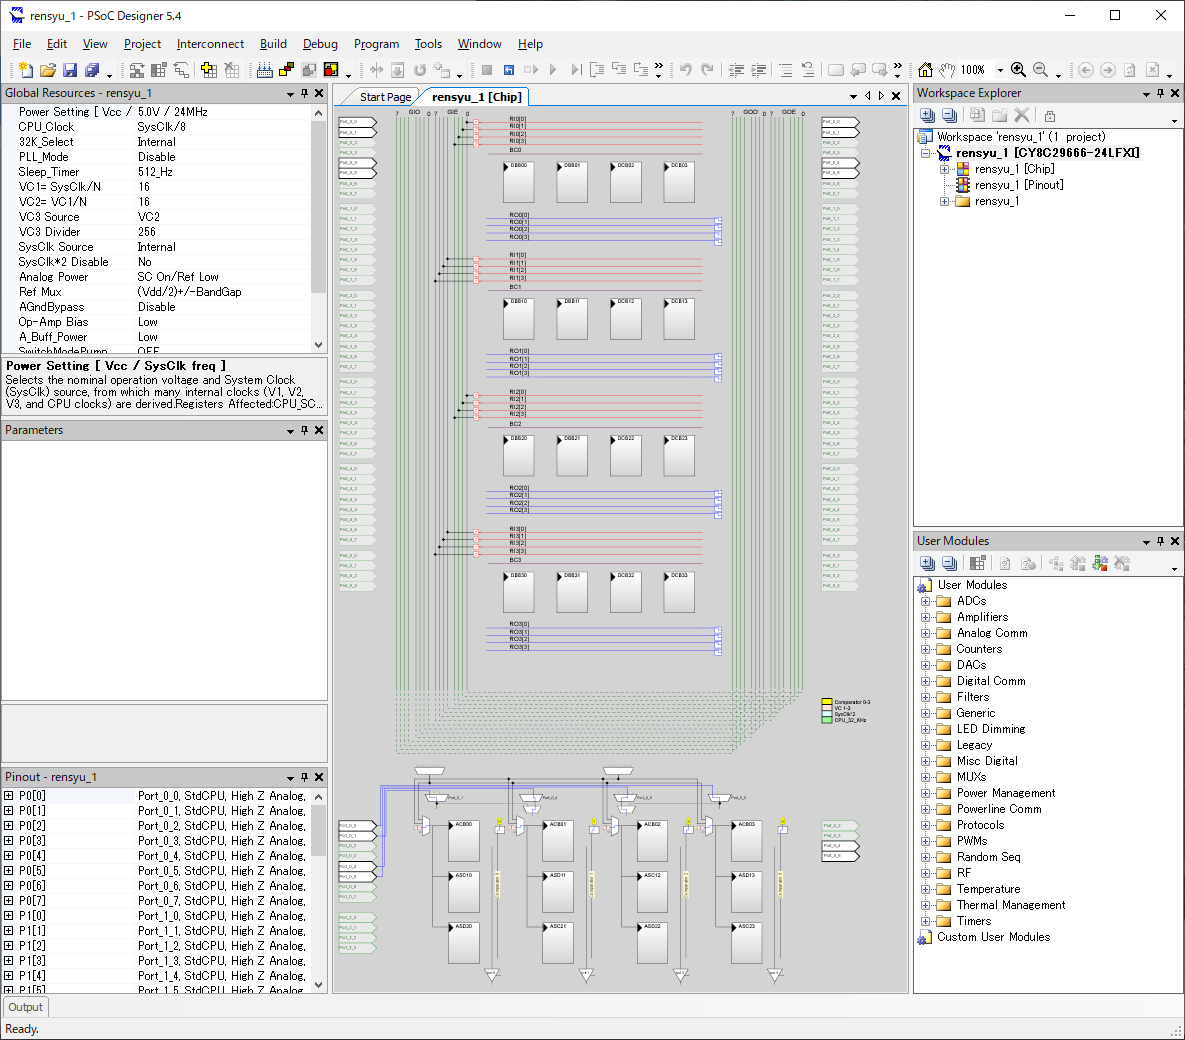This screenshot has height=1040, width=1185.
Task: Click the DBB00 digital block
Action: point(518,182)
